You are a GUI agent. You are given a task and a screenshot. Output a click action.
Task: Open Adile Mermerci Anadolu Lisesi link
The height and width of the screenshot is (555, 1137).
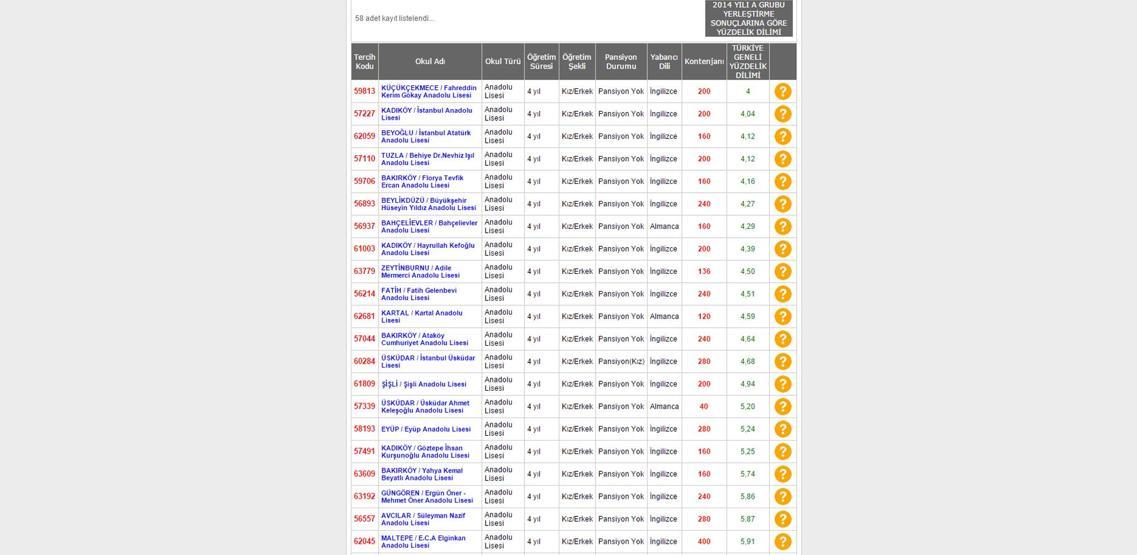coord(420,271)
